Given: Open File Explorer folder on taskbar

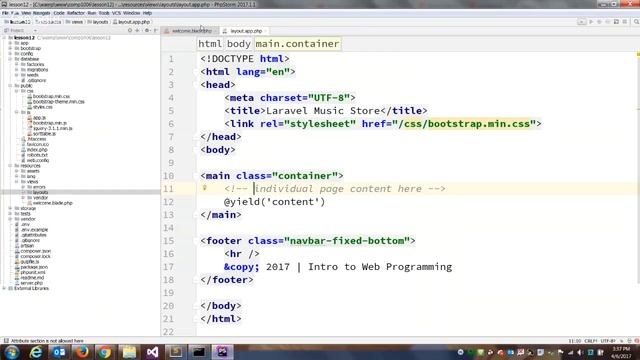Looking at the screenshot, I should pyautogui.click(x=129, y=352).
